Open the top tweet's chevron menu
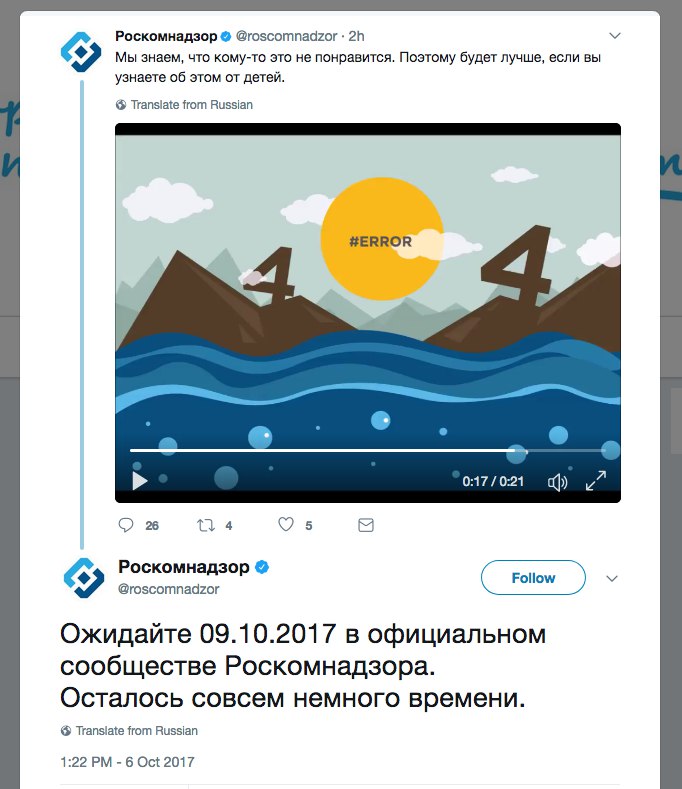Image resolution: width=682 pixels, height=789 pixels. (x=615, y=36)
